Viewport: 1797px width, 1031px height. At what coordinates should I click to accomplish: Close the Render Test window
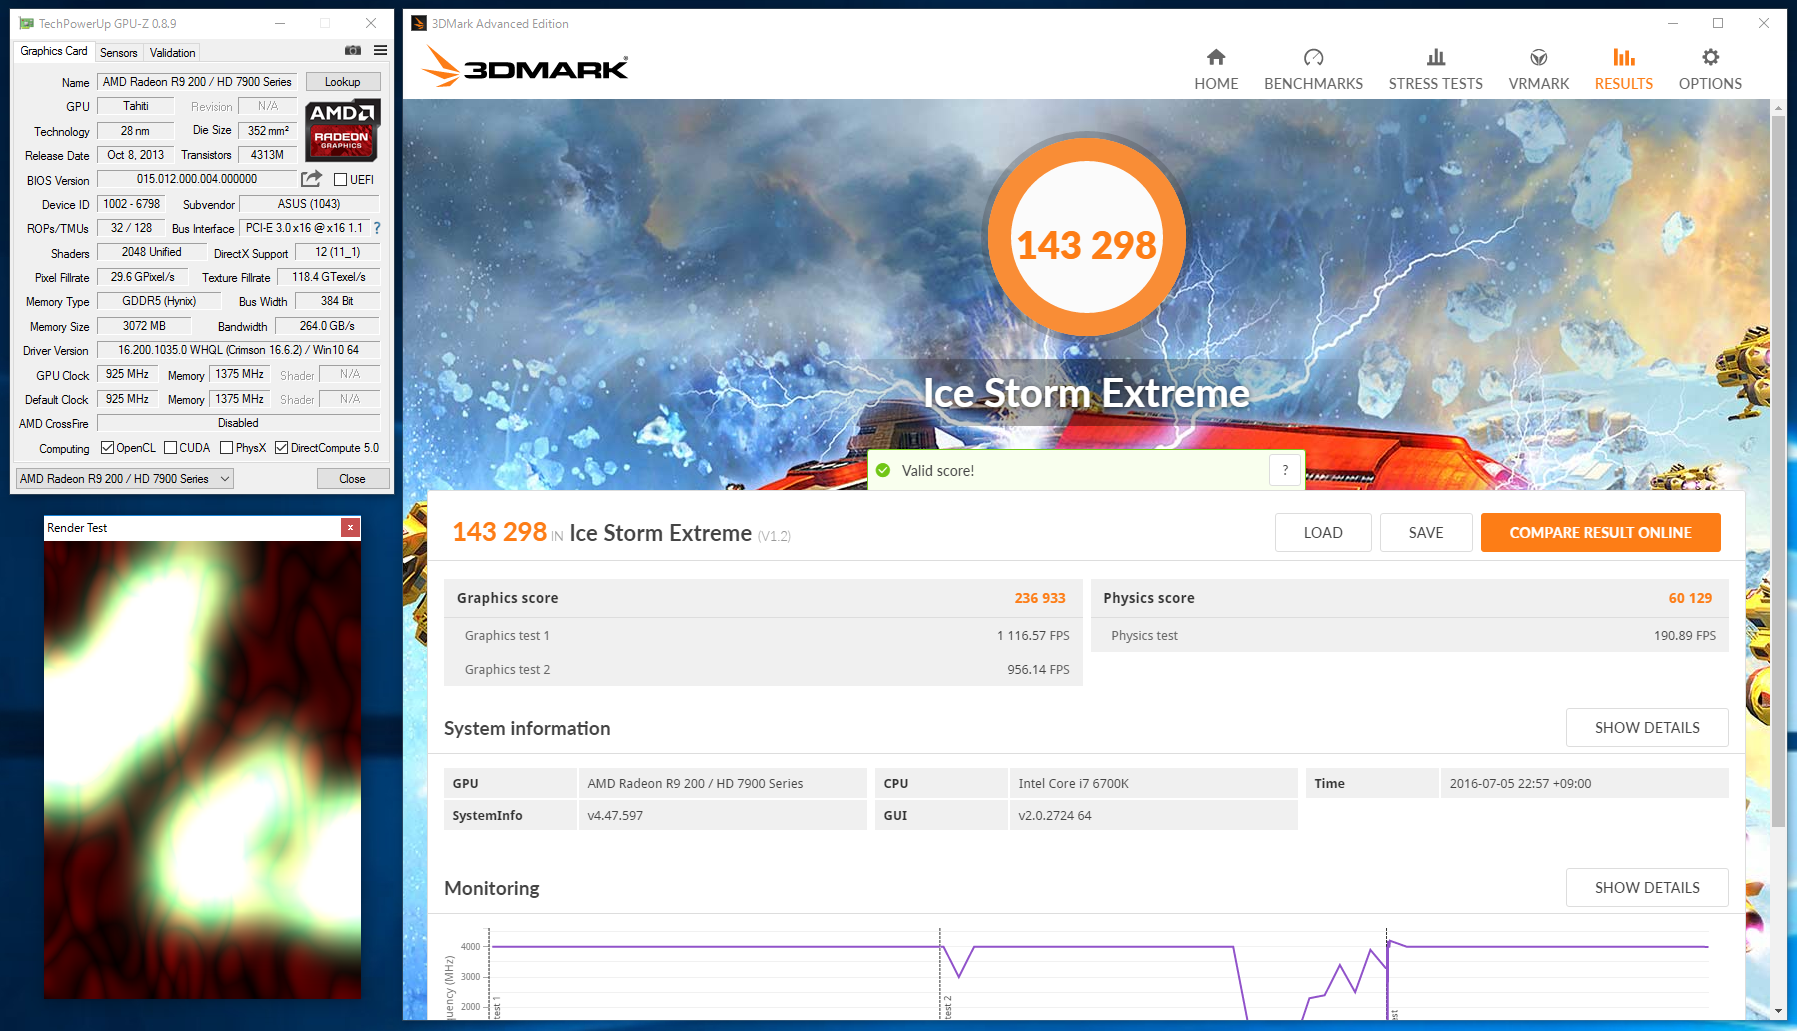[350, 527]
